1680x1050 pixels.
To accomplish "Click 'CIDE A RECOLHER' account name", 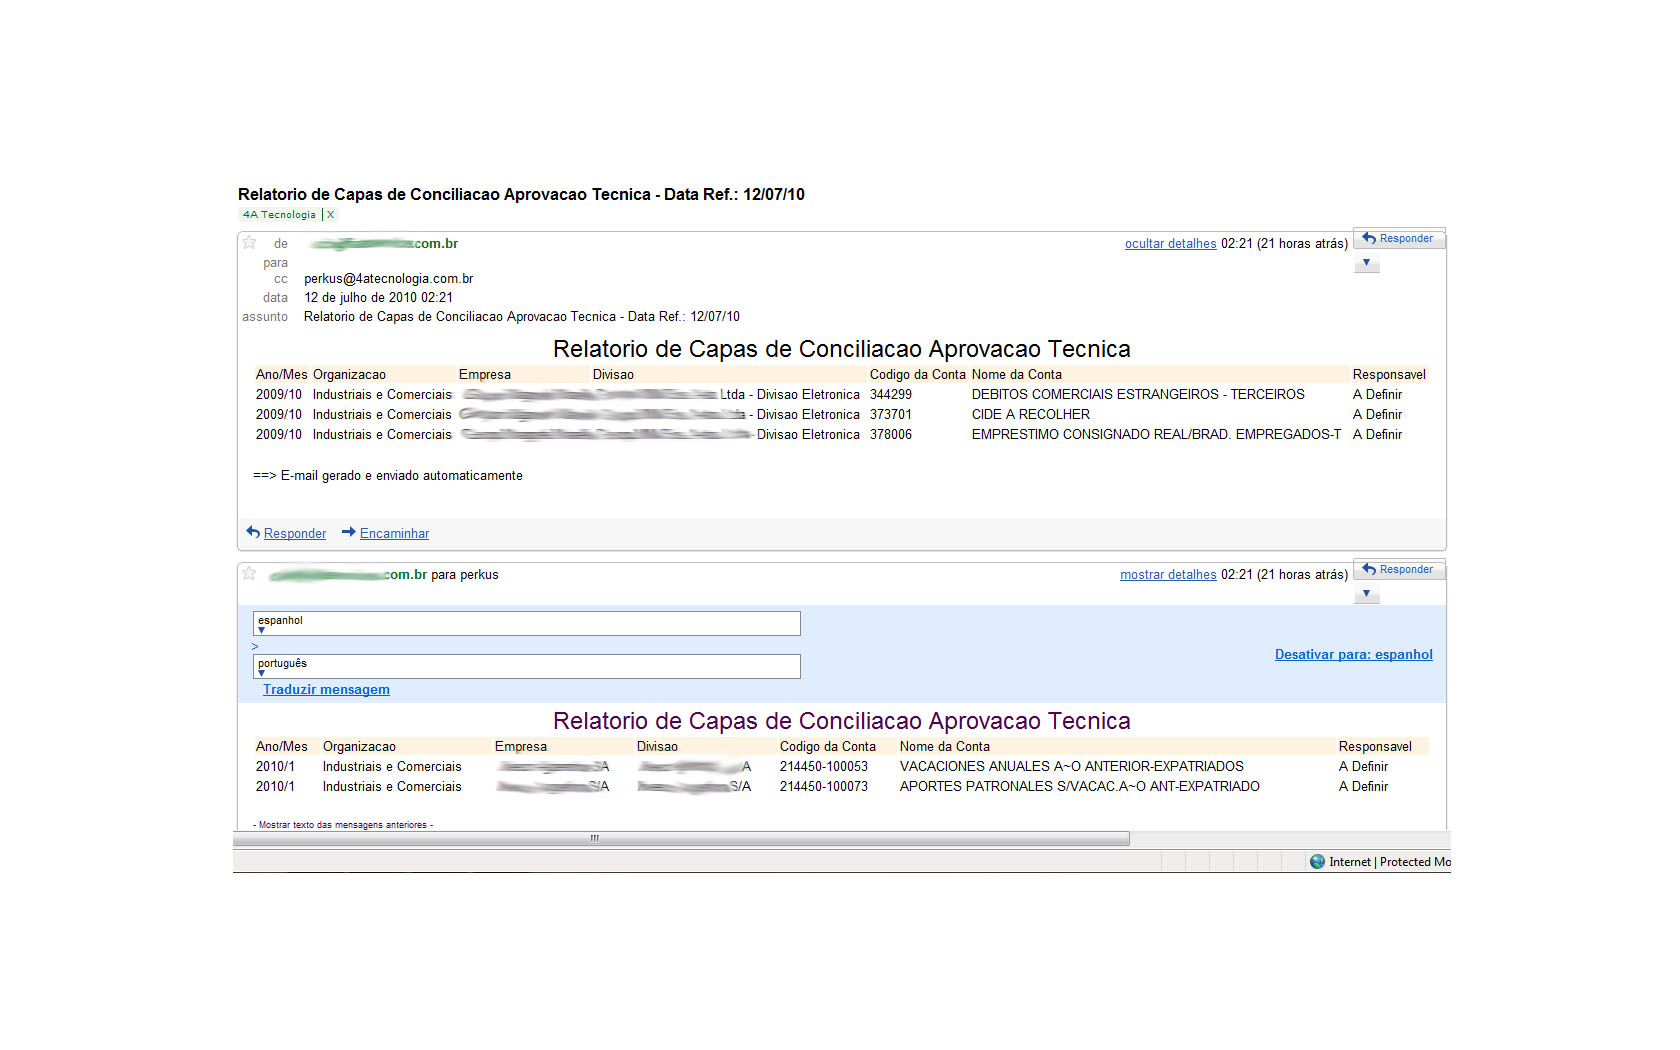I will (x=1031, y=415).
